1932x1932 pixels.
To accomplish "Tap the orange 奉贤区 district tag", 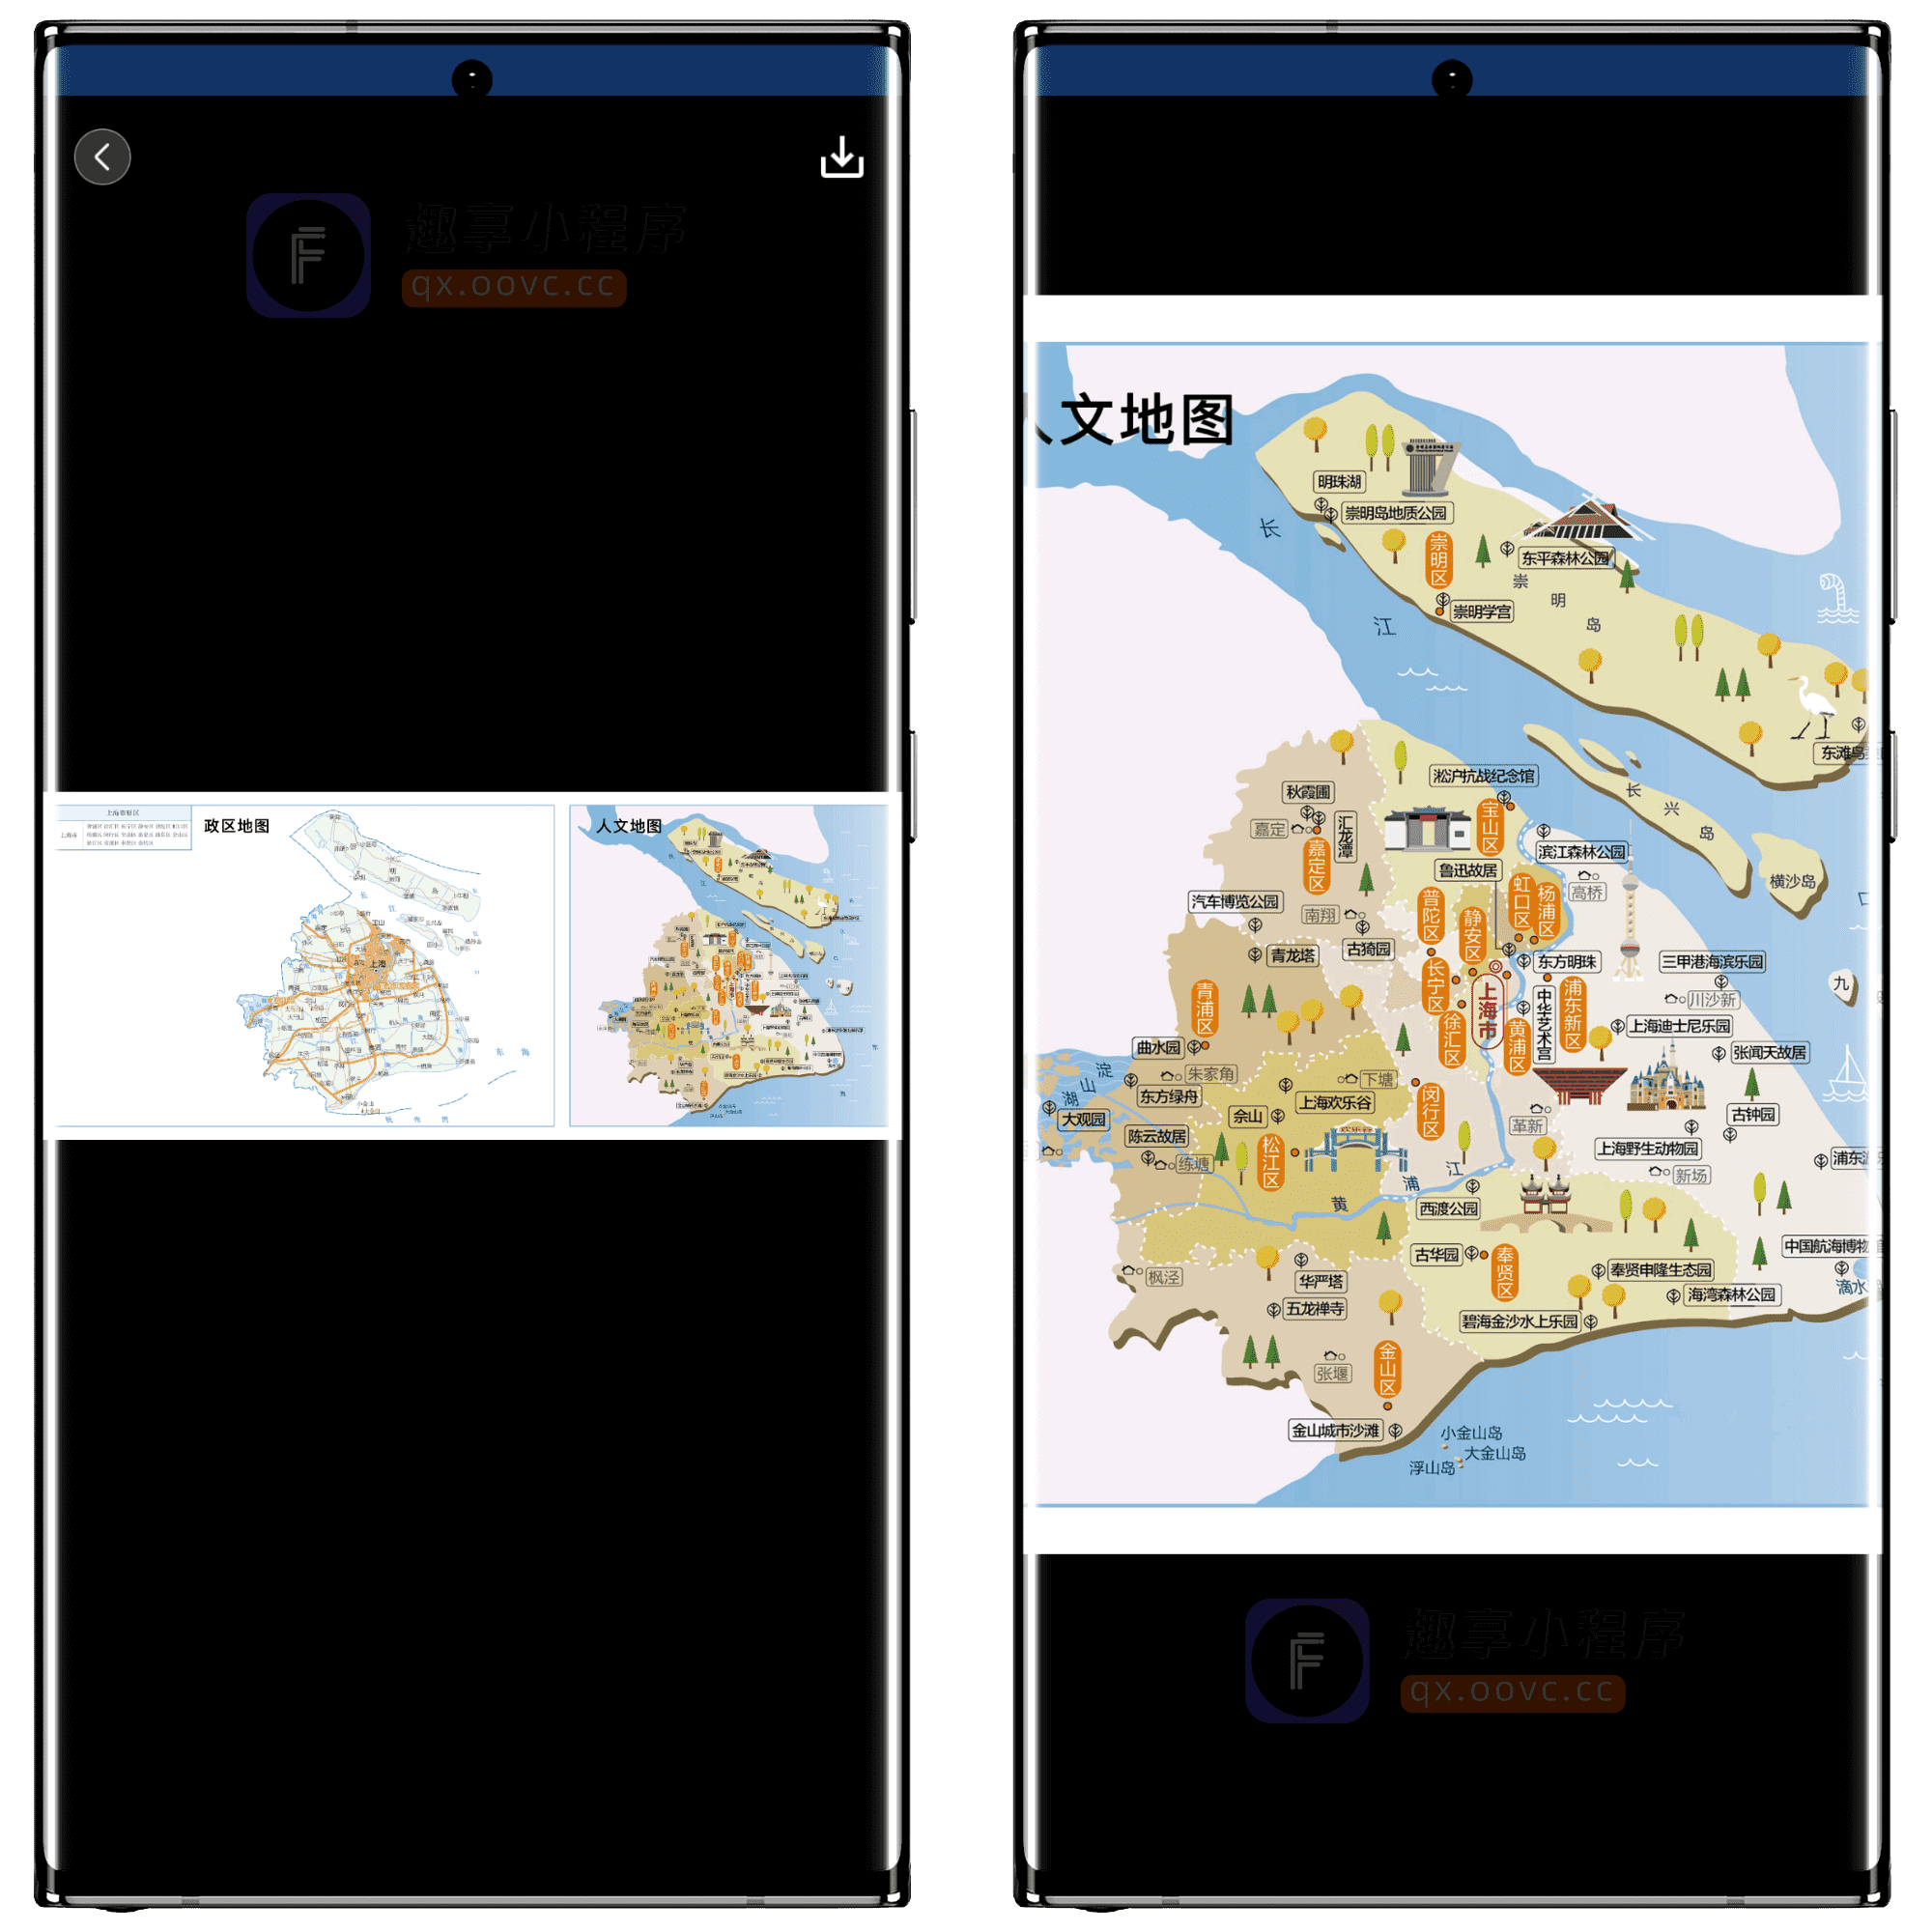I will point(1505,1273).
